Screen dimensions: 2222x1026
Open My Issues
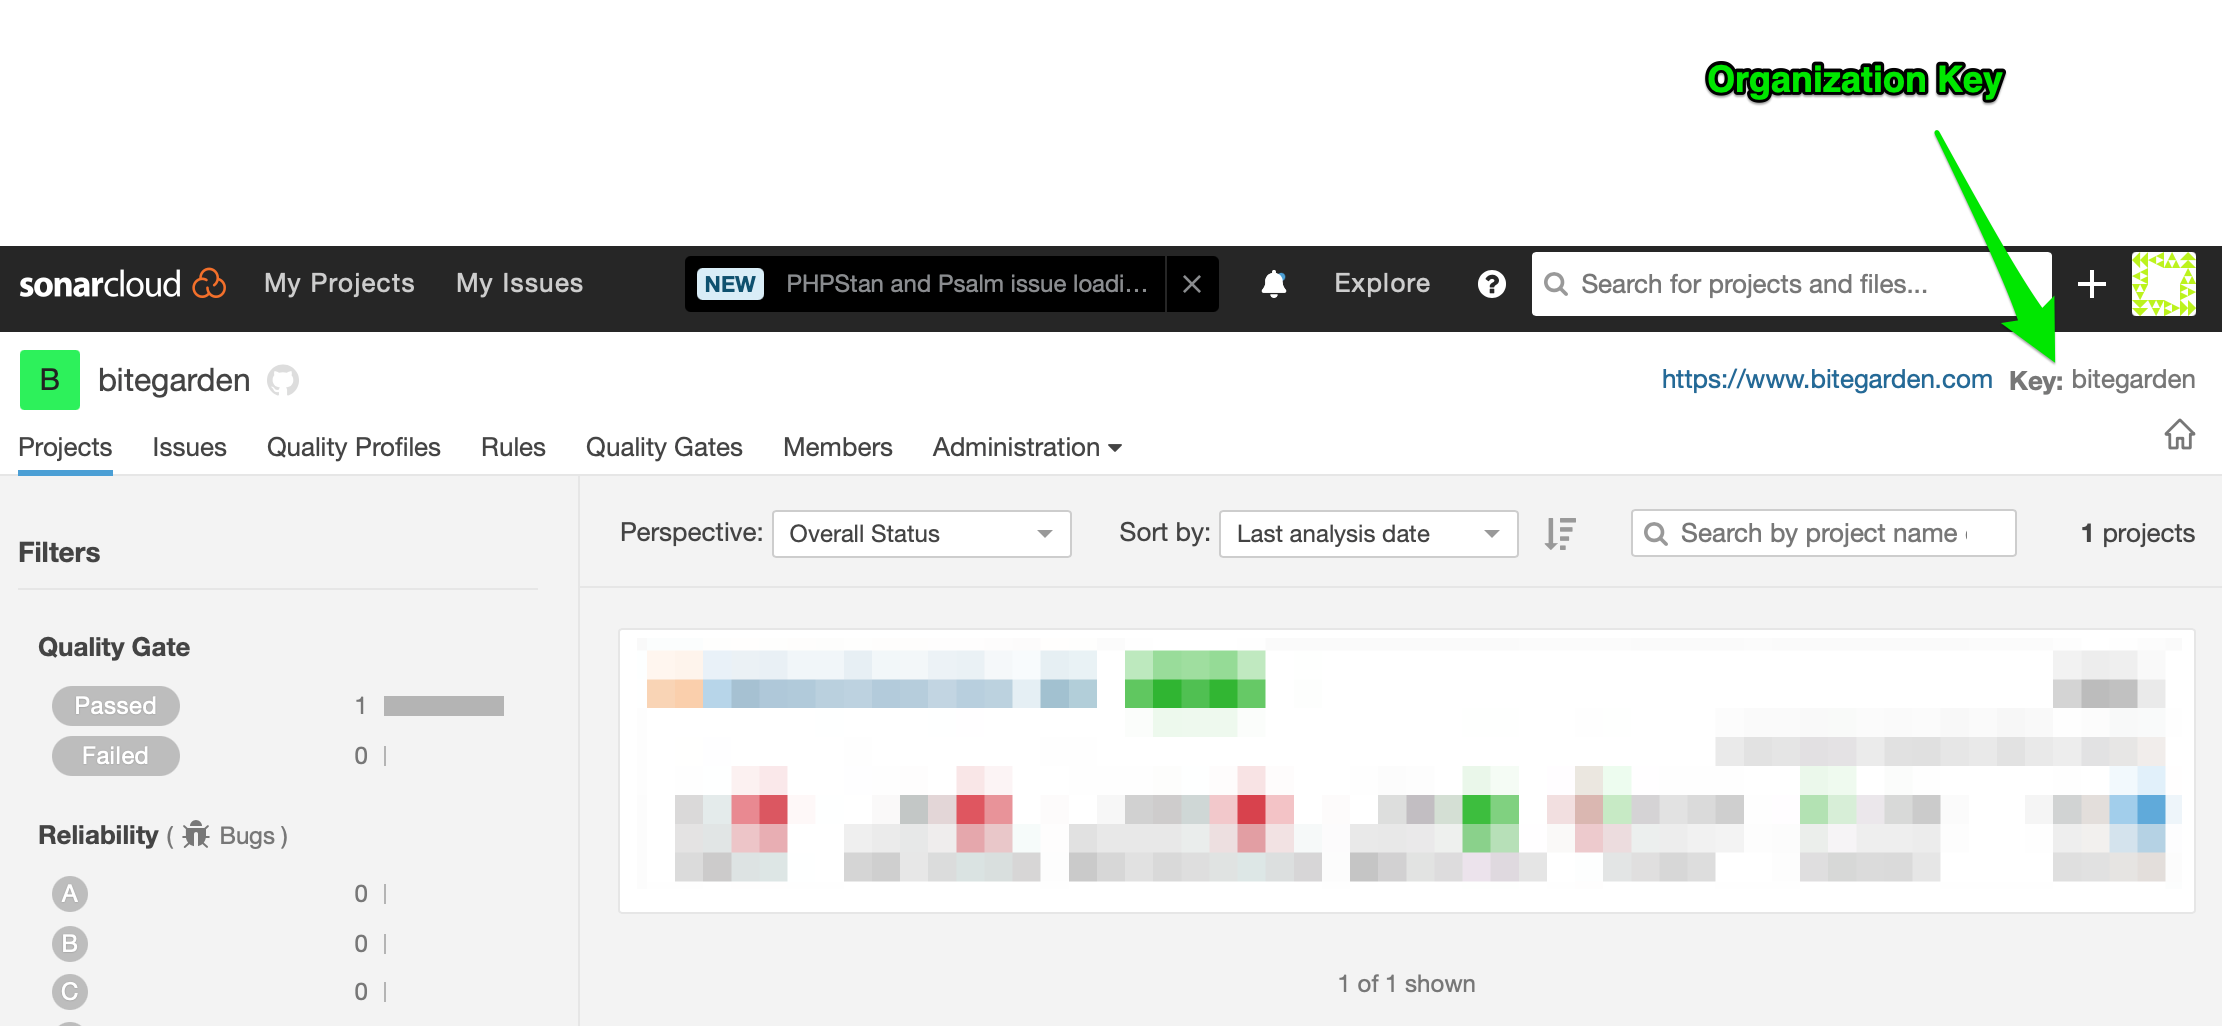pyautogui.click(x=519, y=284)
